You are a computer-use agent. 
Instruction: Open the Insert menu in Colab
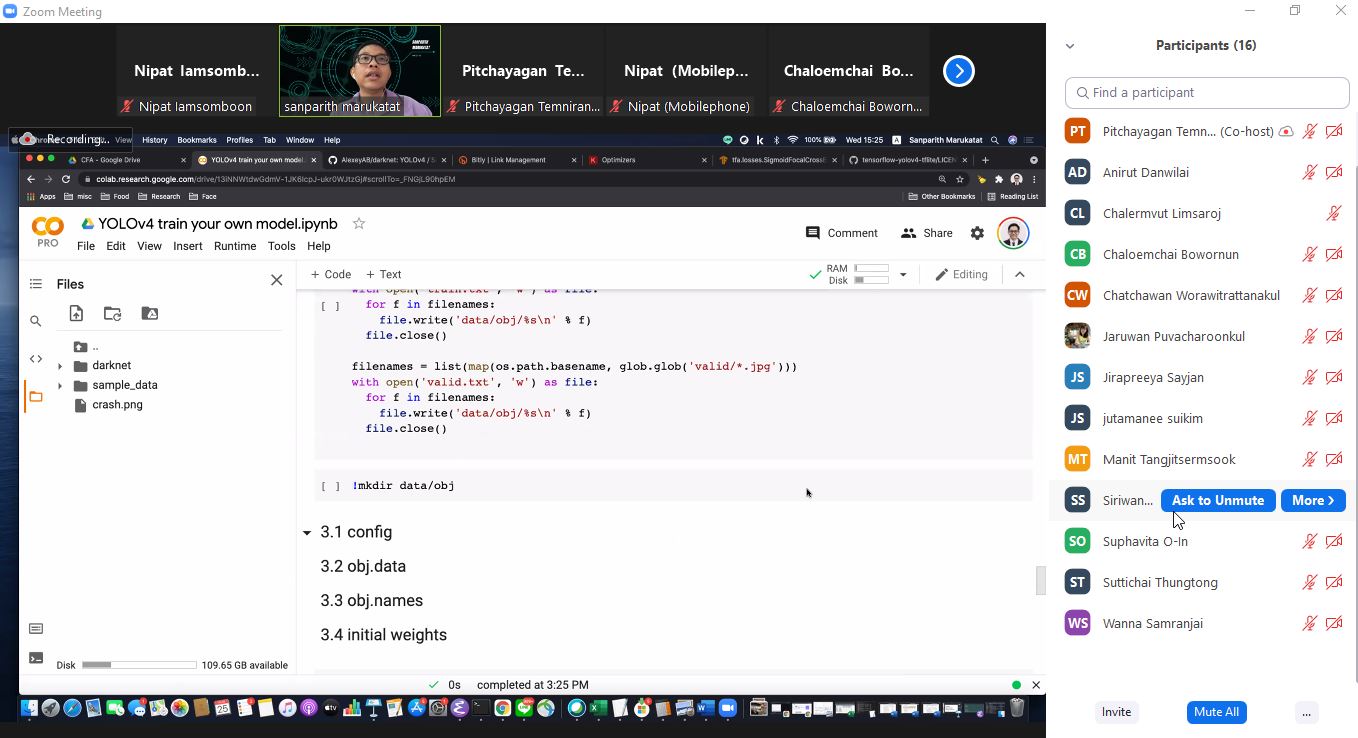coord(188,246)
